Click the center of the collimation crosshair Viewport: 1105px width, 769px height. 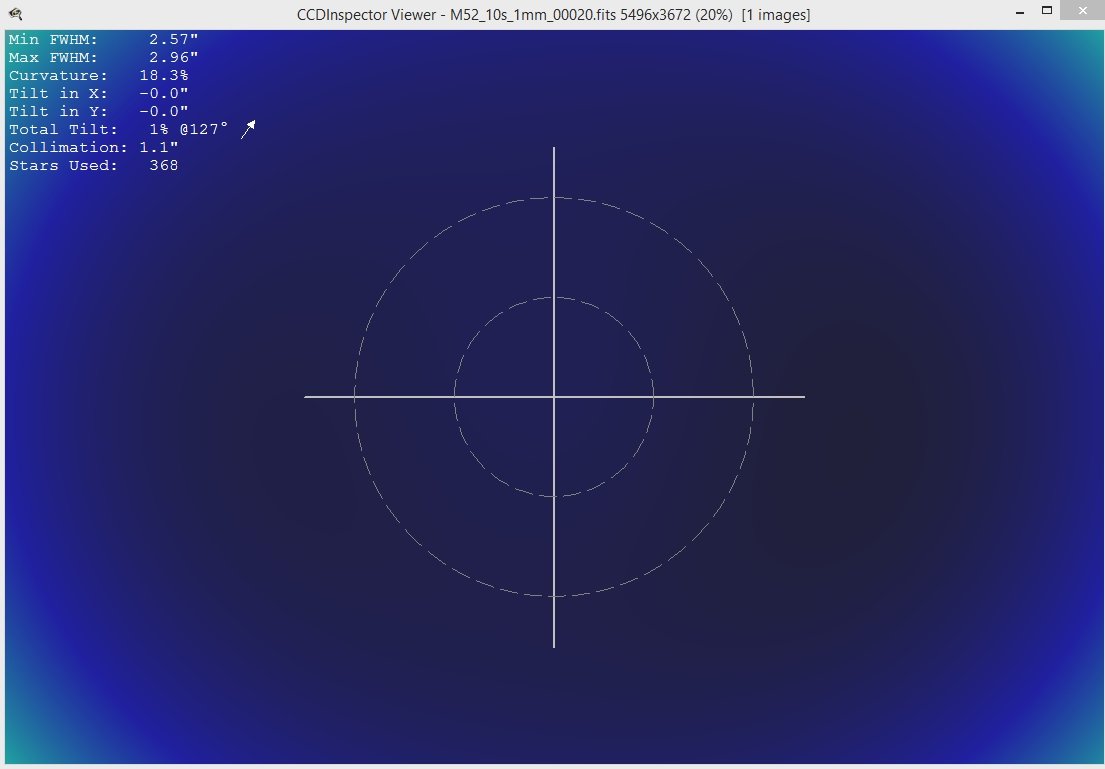coord(554,397)
